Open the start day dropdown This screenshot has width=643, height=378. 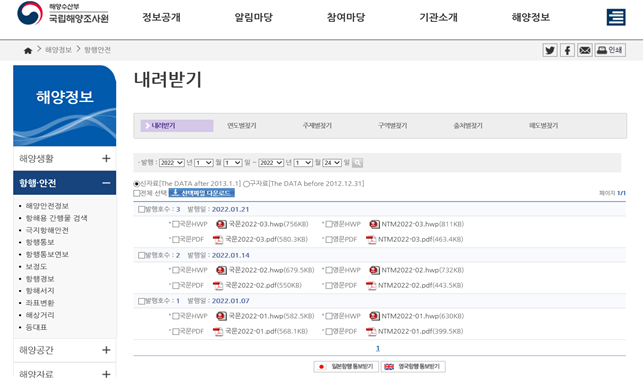233,163
